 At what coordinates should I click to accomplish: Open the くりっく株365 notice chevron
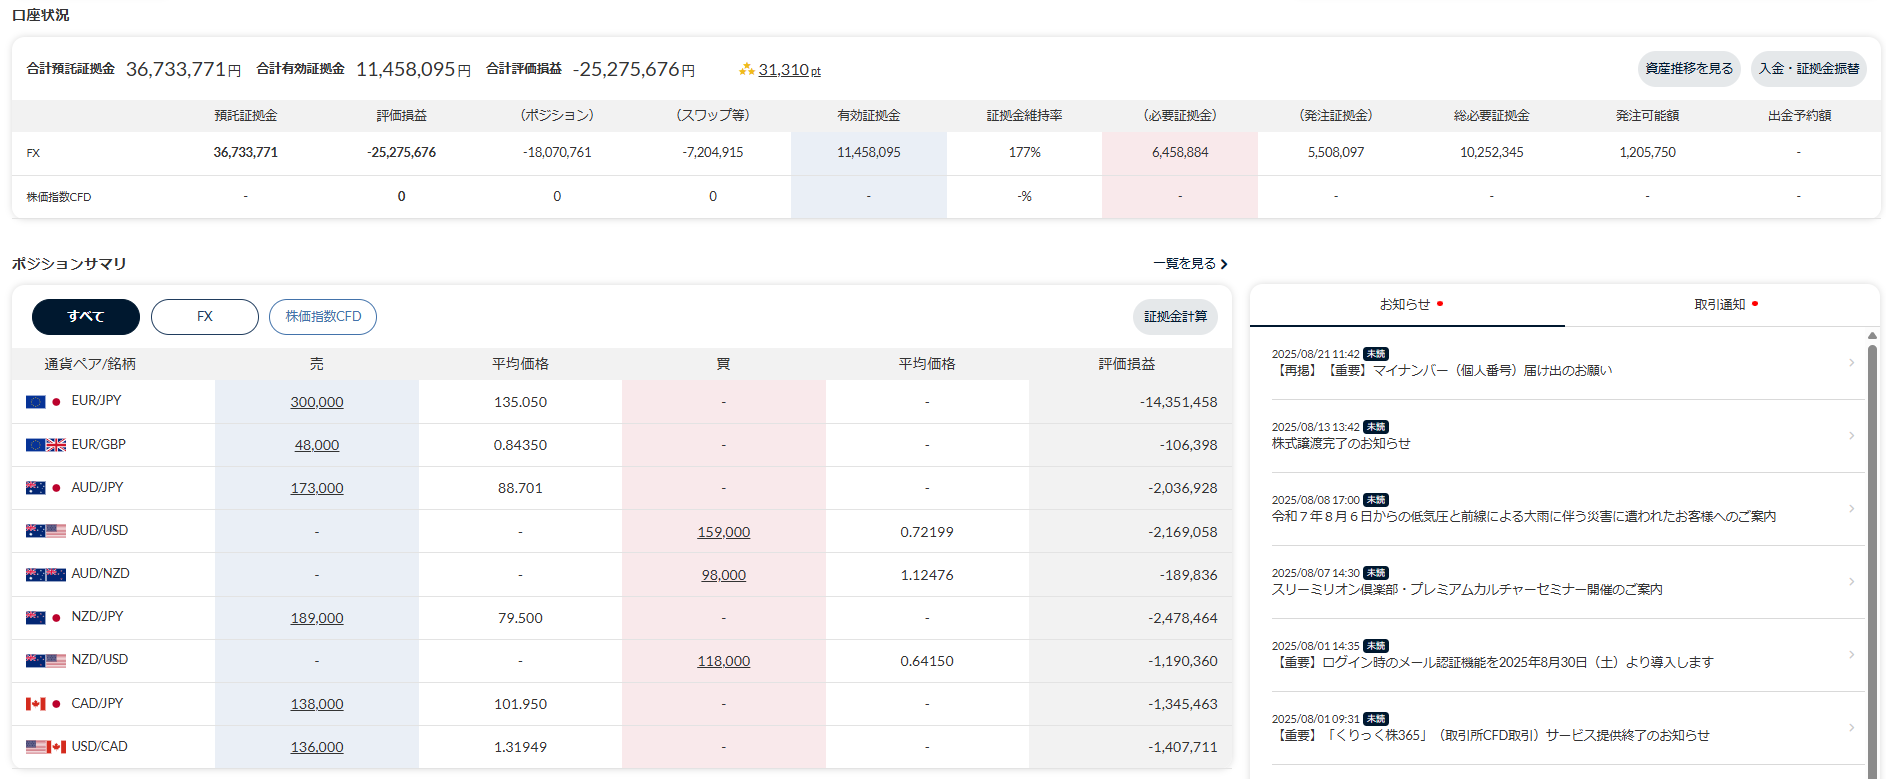(1851, 728)
